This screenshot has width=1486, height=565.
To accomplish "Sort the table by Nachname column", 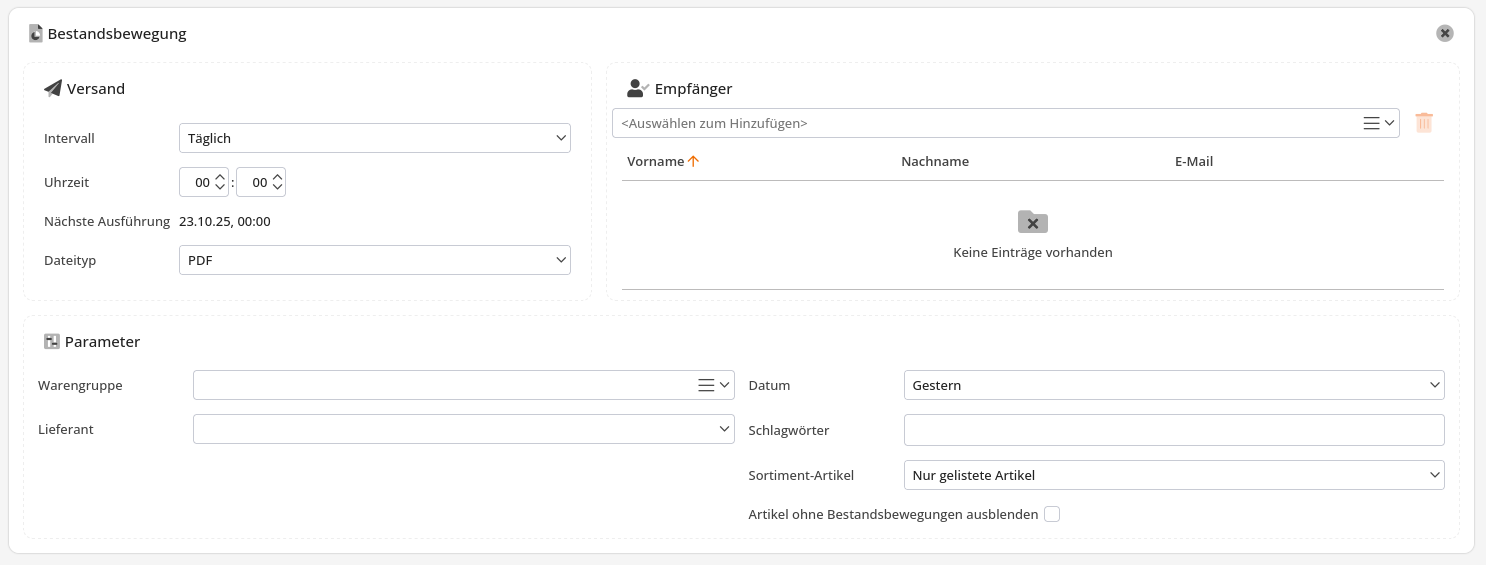I will pyautogui.click(x=934, y=161).
